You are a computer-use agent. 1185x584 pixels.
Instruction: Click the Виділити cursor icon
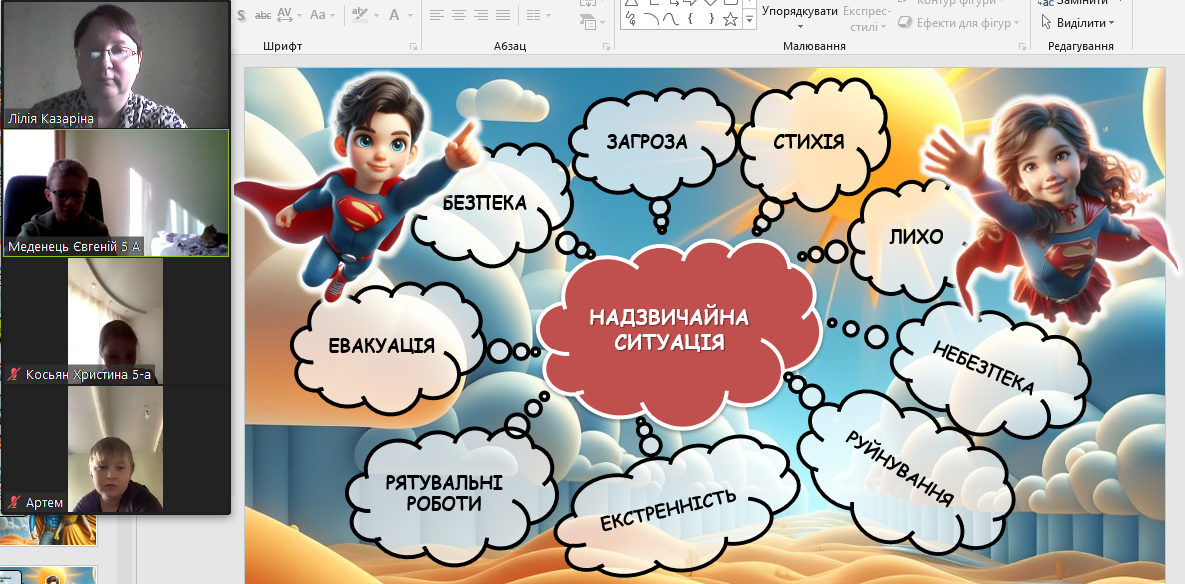click(x=1047, y=23)
